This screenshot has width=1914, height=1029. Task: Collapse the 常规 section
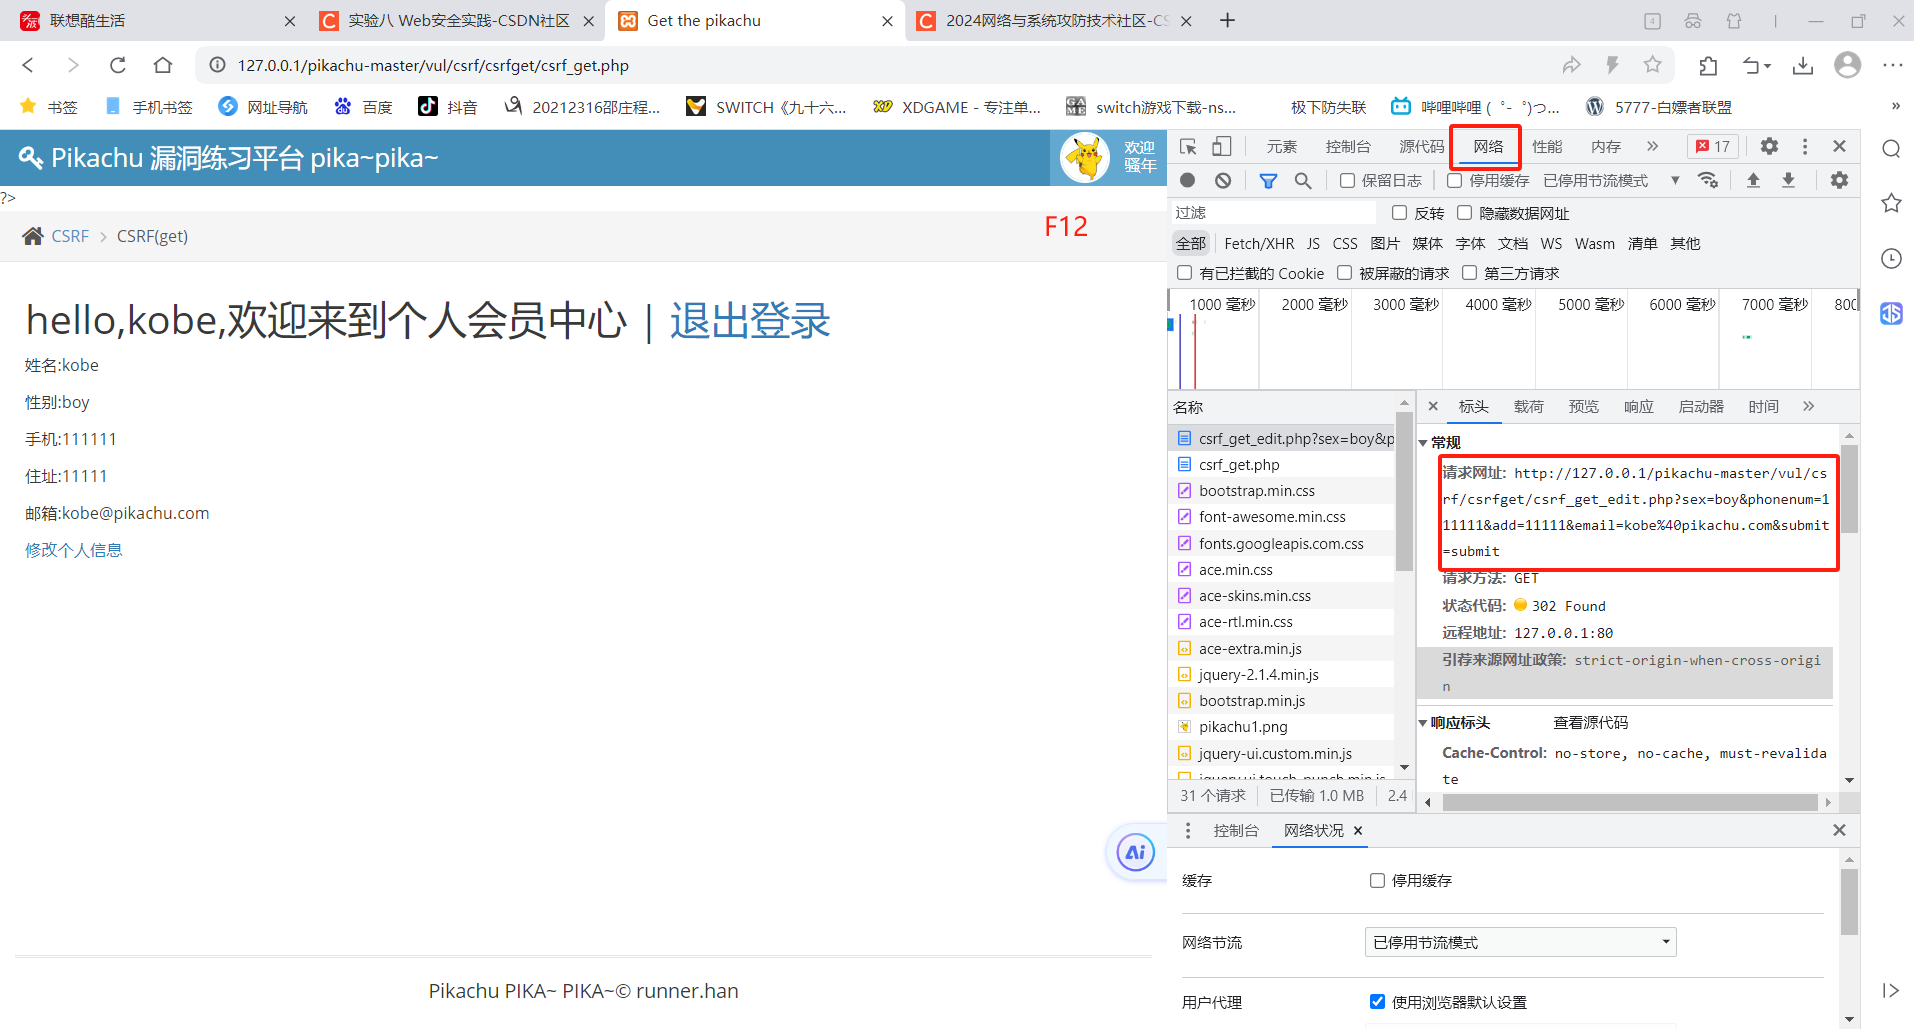[x=1424, y=443]
